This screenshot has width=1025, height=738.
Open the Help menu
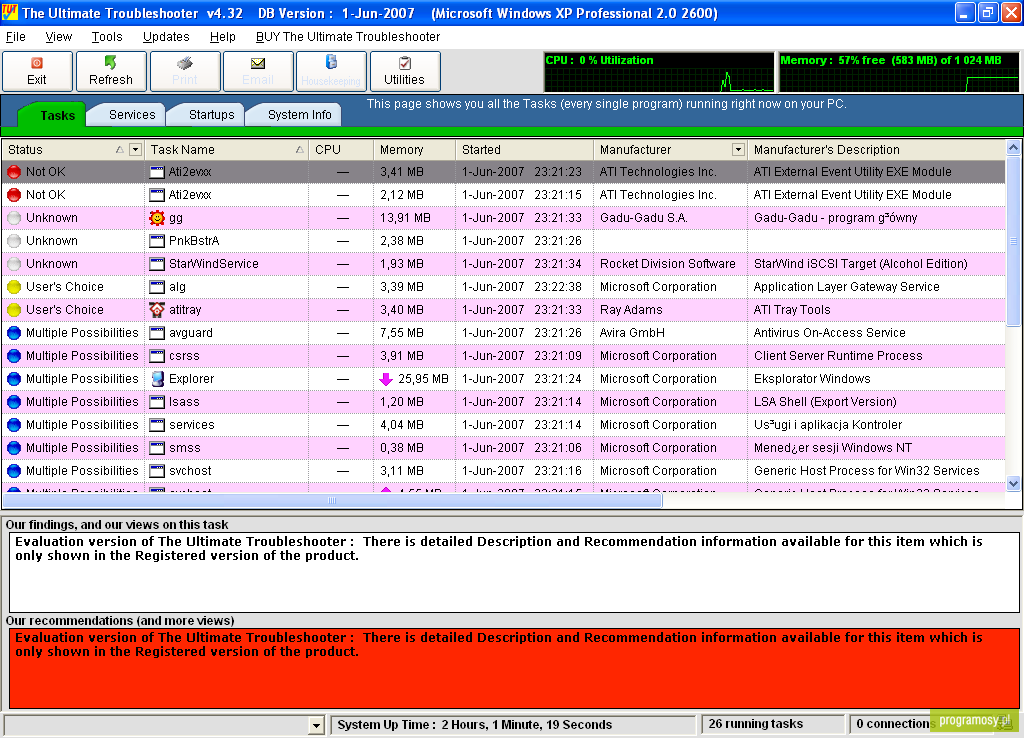(222, 37)
